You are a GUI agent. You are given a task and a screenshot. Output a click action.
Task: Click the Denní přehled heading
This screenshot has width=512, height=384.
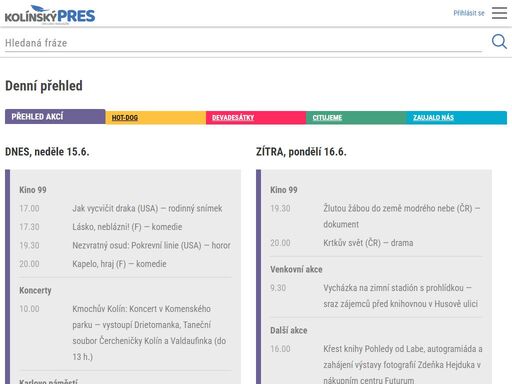(x=44, y=86)
